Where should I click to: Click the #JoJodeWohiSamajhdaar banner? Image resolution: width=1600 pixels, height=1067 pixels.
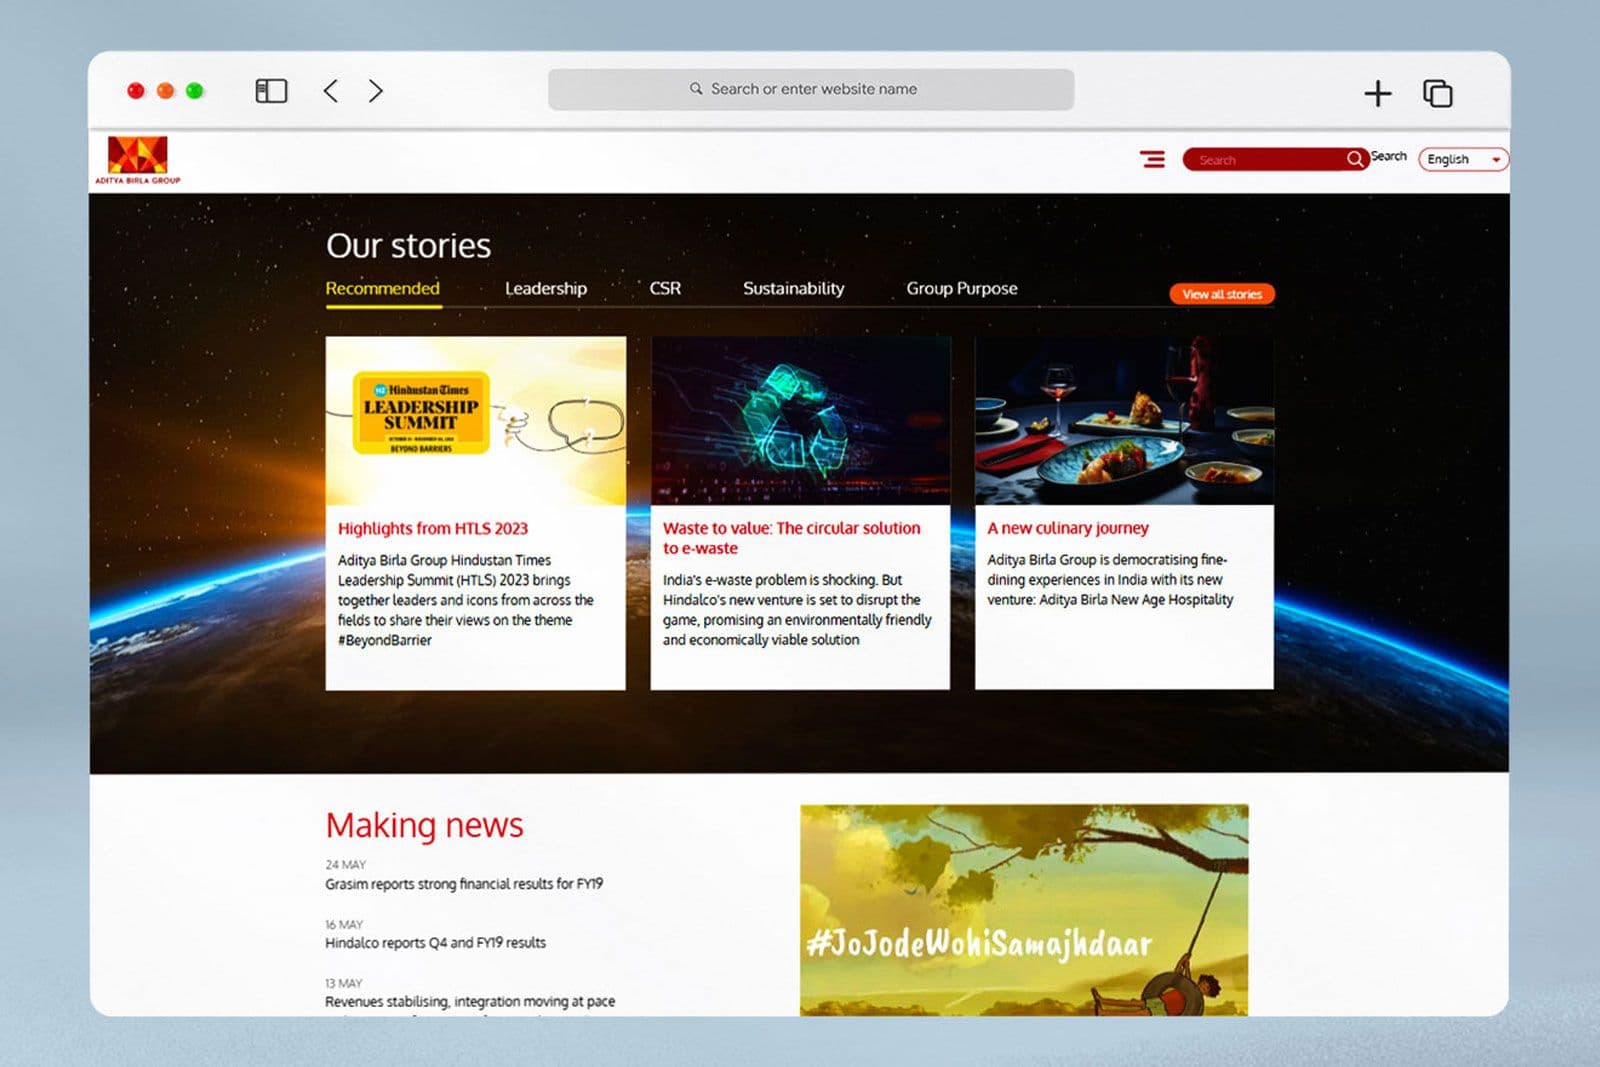(x=1024, y=910)
